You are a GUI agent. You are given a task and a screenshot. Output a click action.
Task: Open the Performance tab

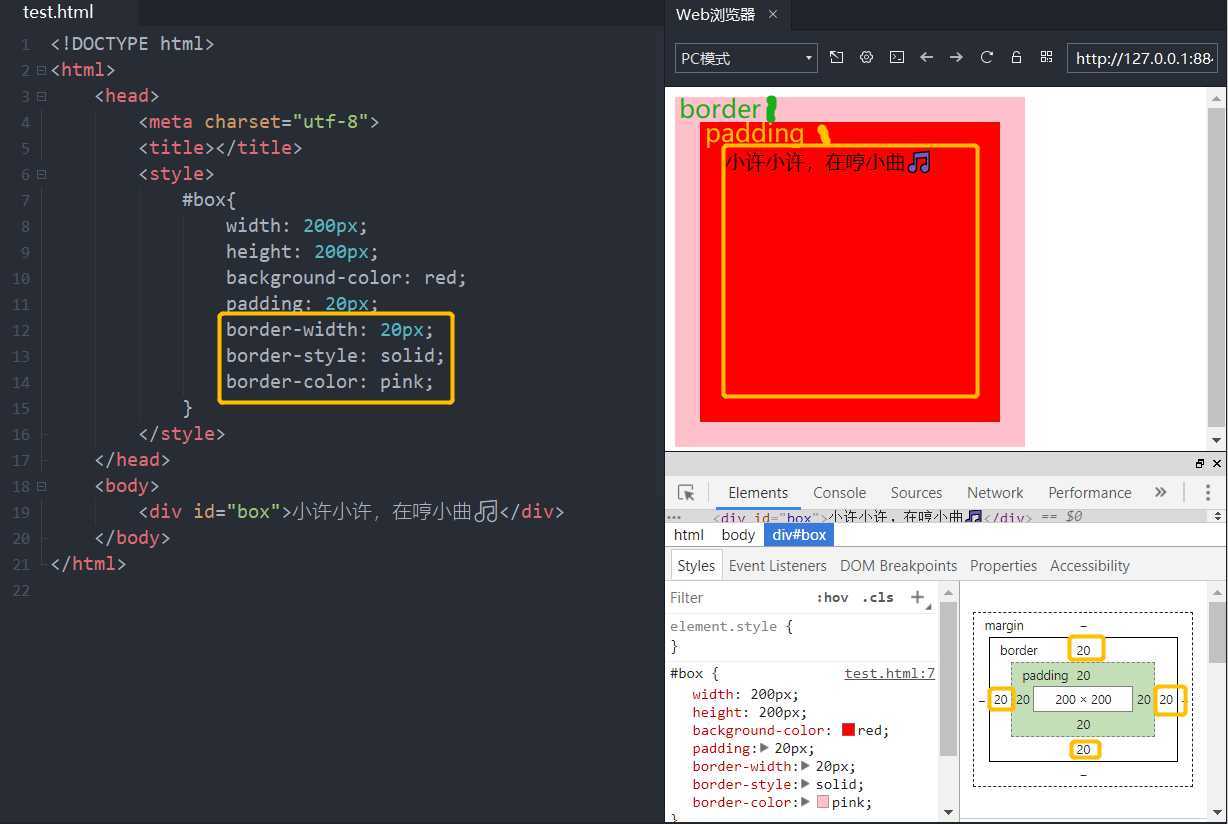click(x=1089, y=492)
